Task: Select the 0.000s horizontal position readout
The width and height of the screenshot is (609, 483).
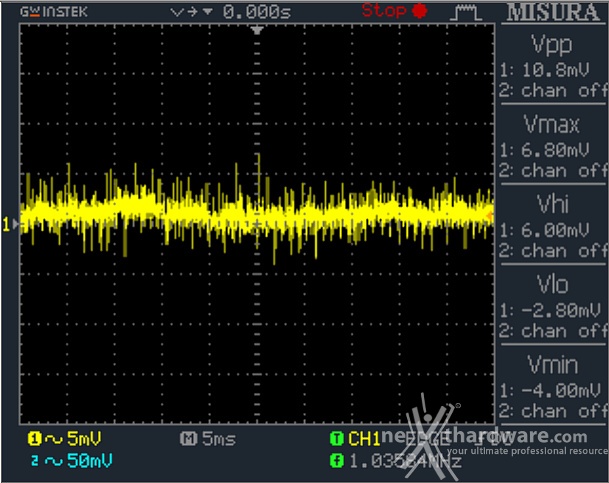Action: 257,12
